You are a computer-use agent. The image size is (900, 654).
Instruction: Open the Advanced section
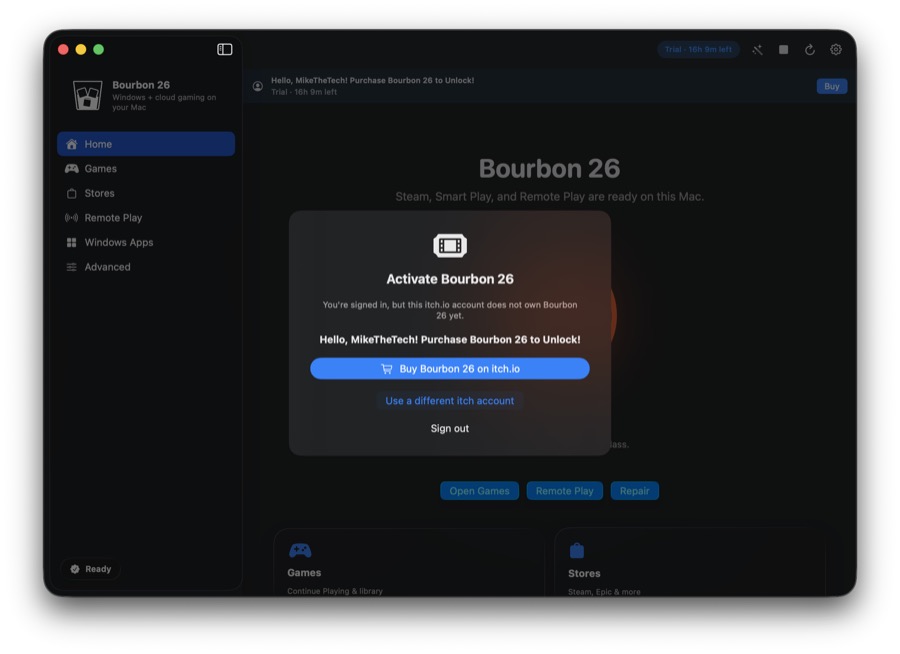coord(146,267)
